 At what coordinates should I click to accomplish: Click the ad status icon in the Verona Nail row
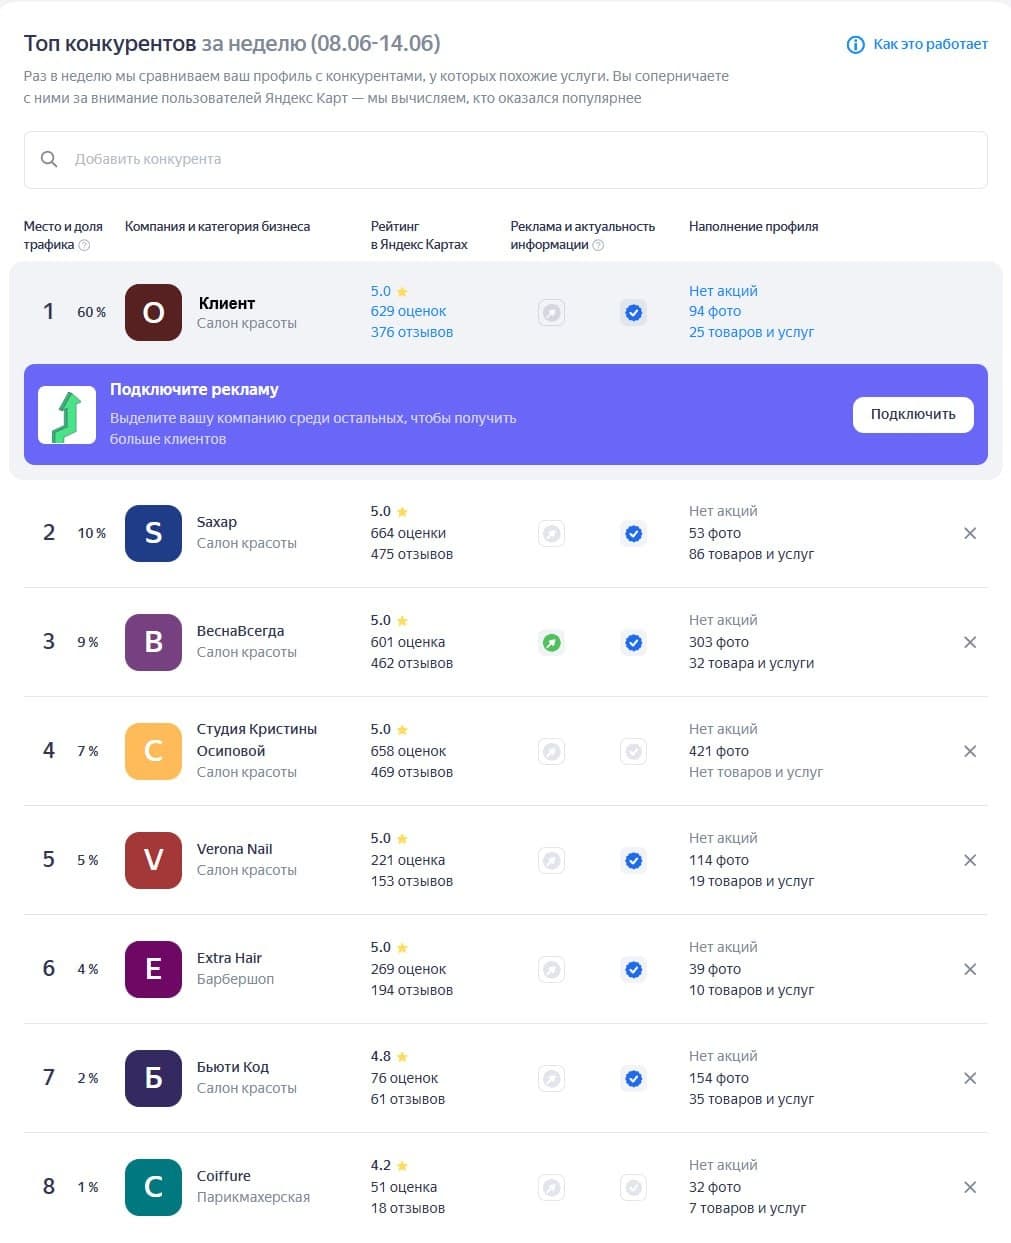pyautogui.click(x=551, y=861)
